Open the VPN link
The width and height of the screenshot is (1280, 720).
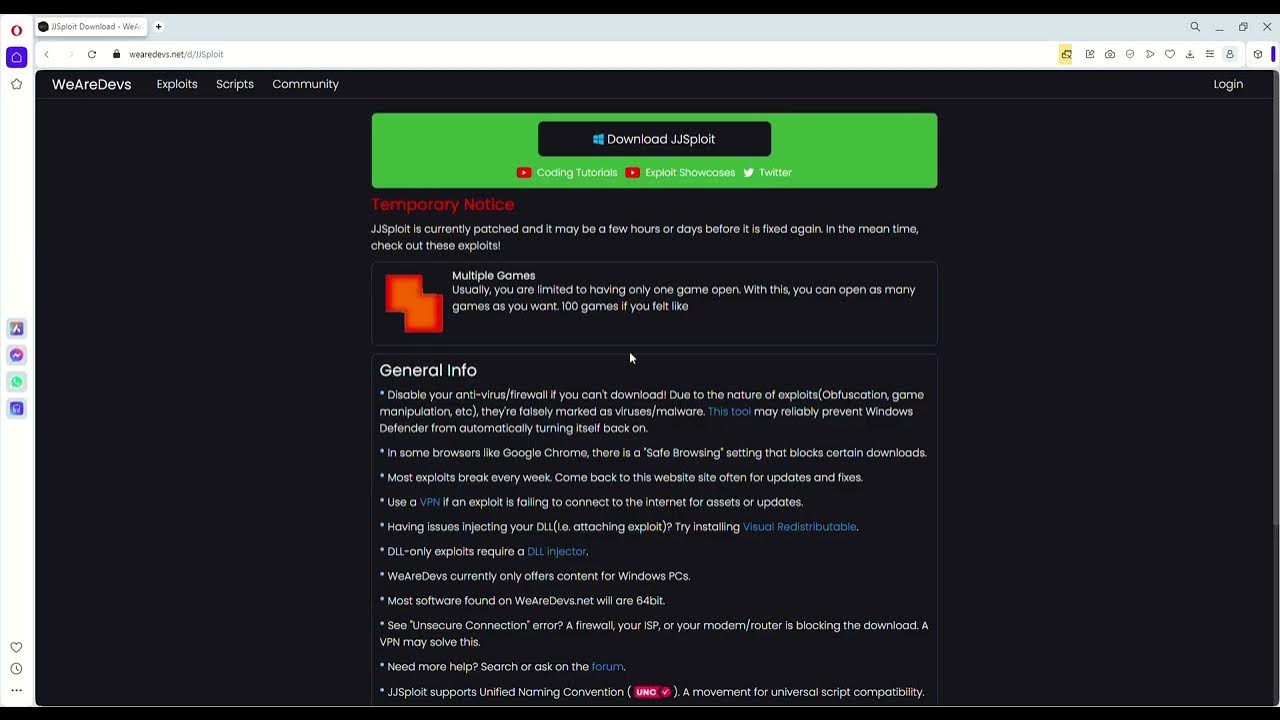pos(430,502)
